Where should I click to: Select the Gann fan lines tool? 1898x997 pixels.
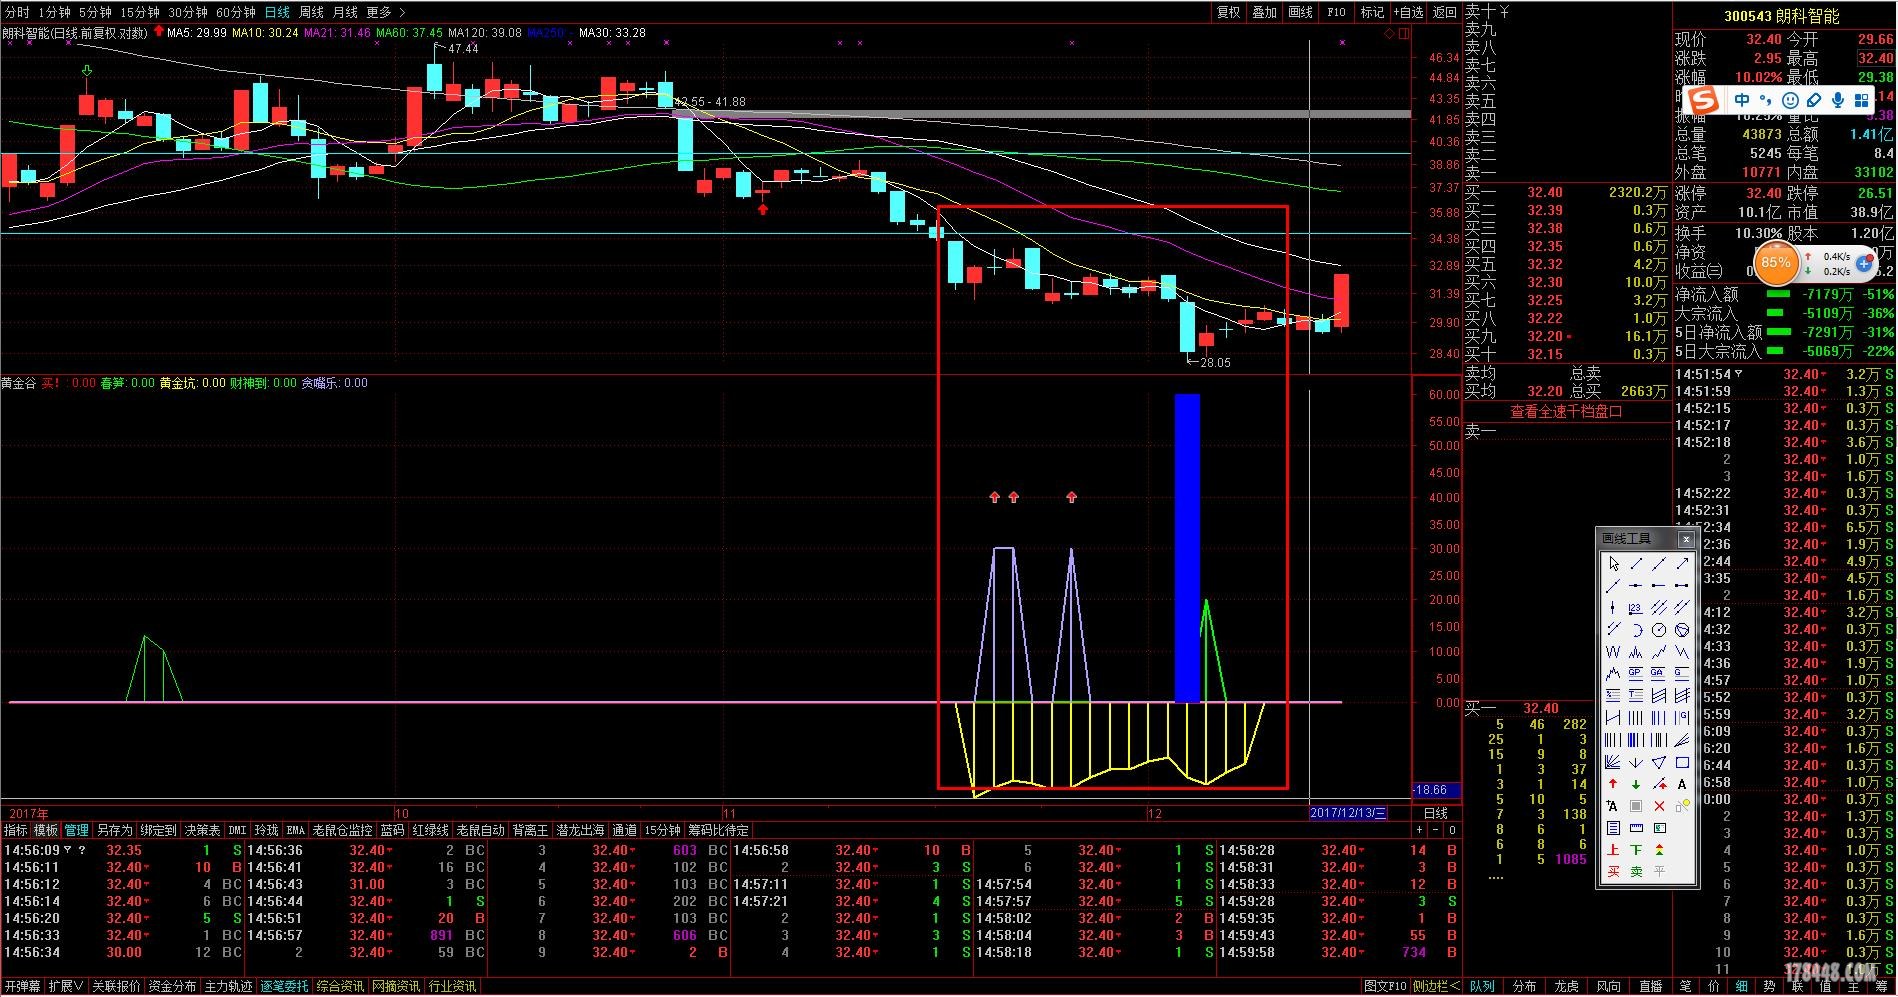tap(1613, 761)
